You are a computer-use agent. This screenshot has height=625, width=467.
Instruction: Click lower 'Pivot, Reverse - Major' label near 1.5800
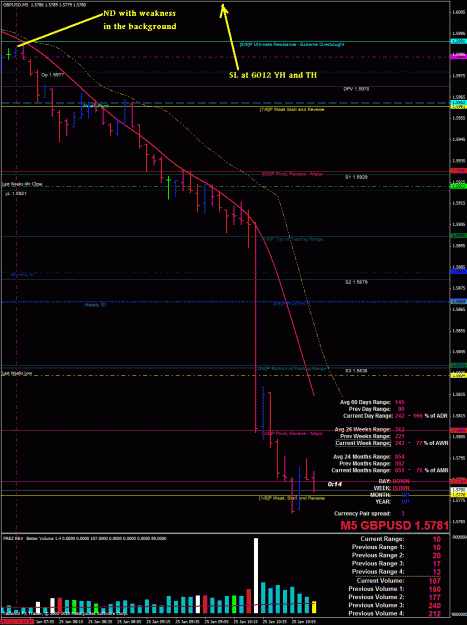pos(292,433)
